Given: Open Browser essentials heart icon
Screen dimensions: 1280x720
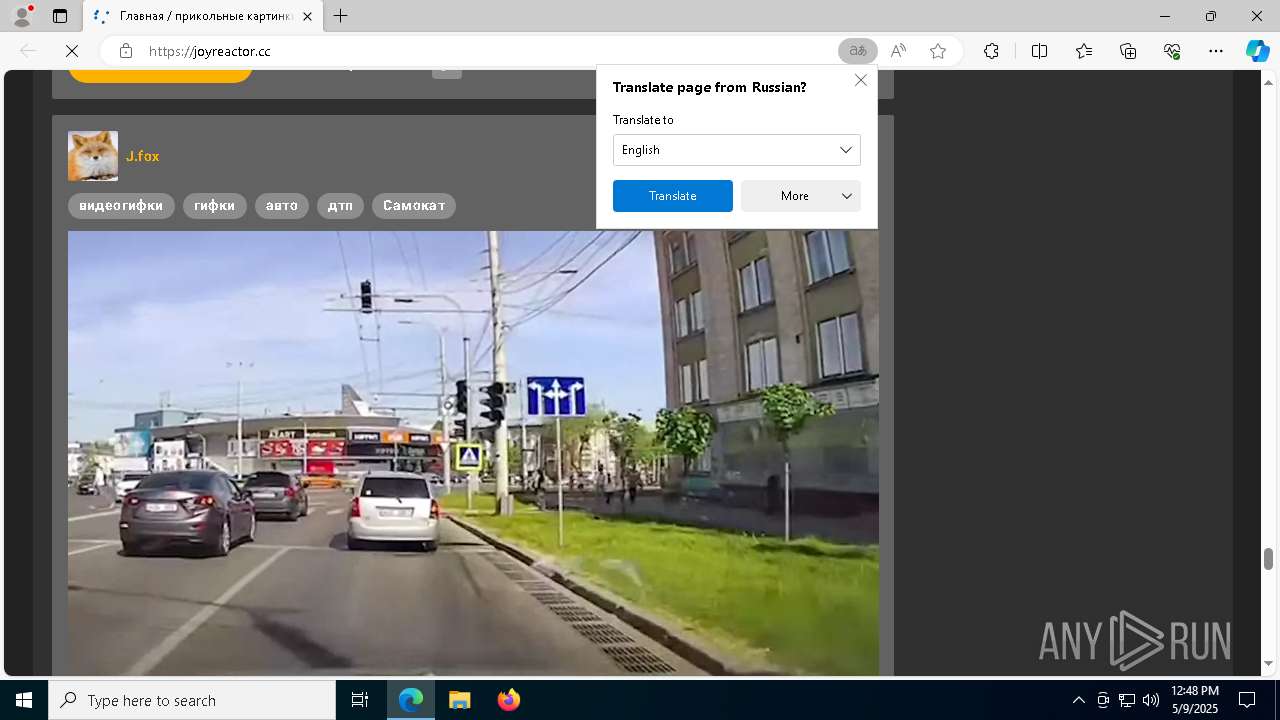Looking at the screenshot, I should 1172,51.
